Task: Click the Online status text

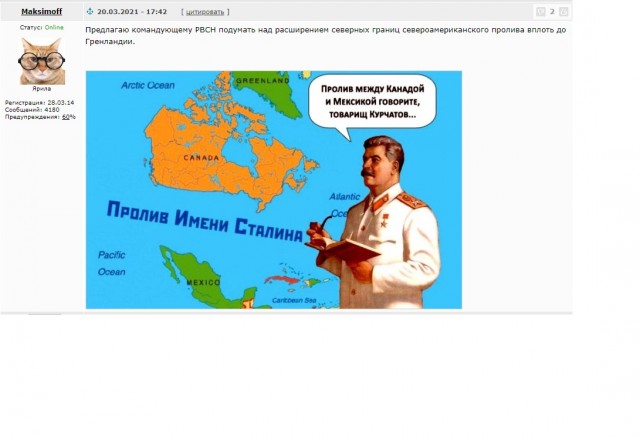Action: click(x=54, y=27)
